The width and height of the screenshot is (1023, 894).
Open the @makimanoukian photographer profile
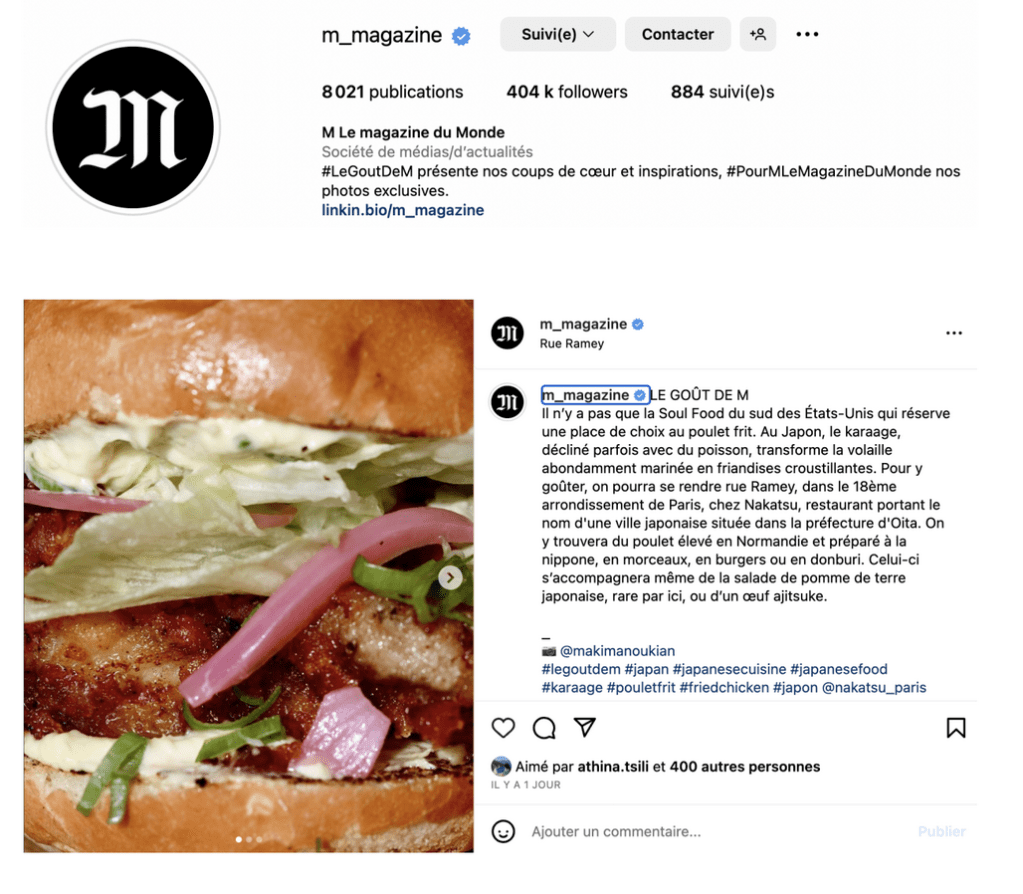coord(617,651)
